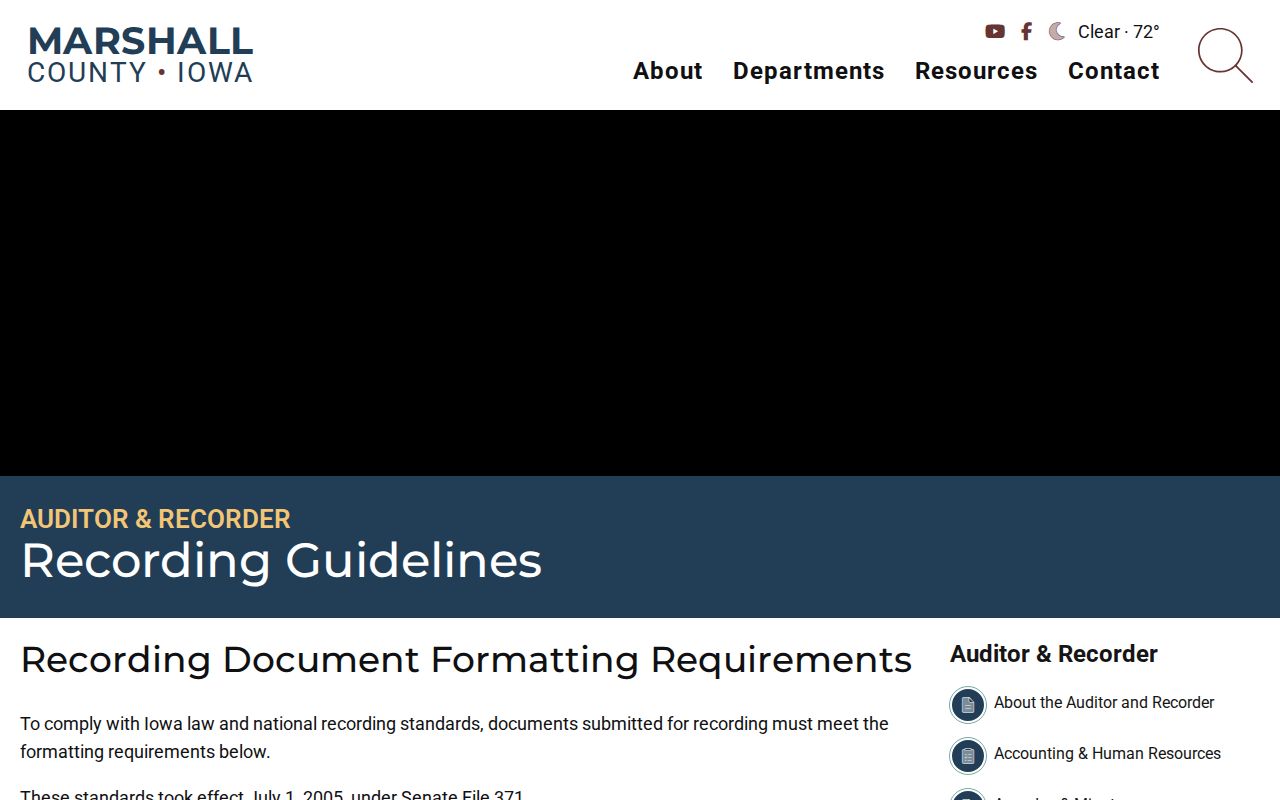Click the Recording Document Formatting Requirements heading

click(x=466, y=660)
